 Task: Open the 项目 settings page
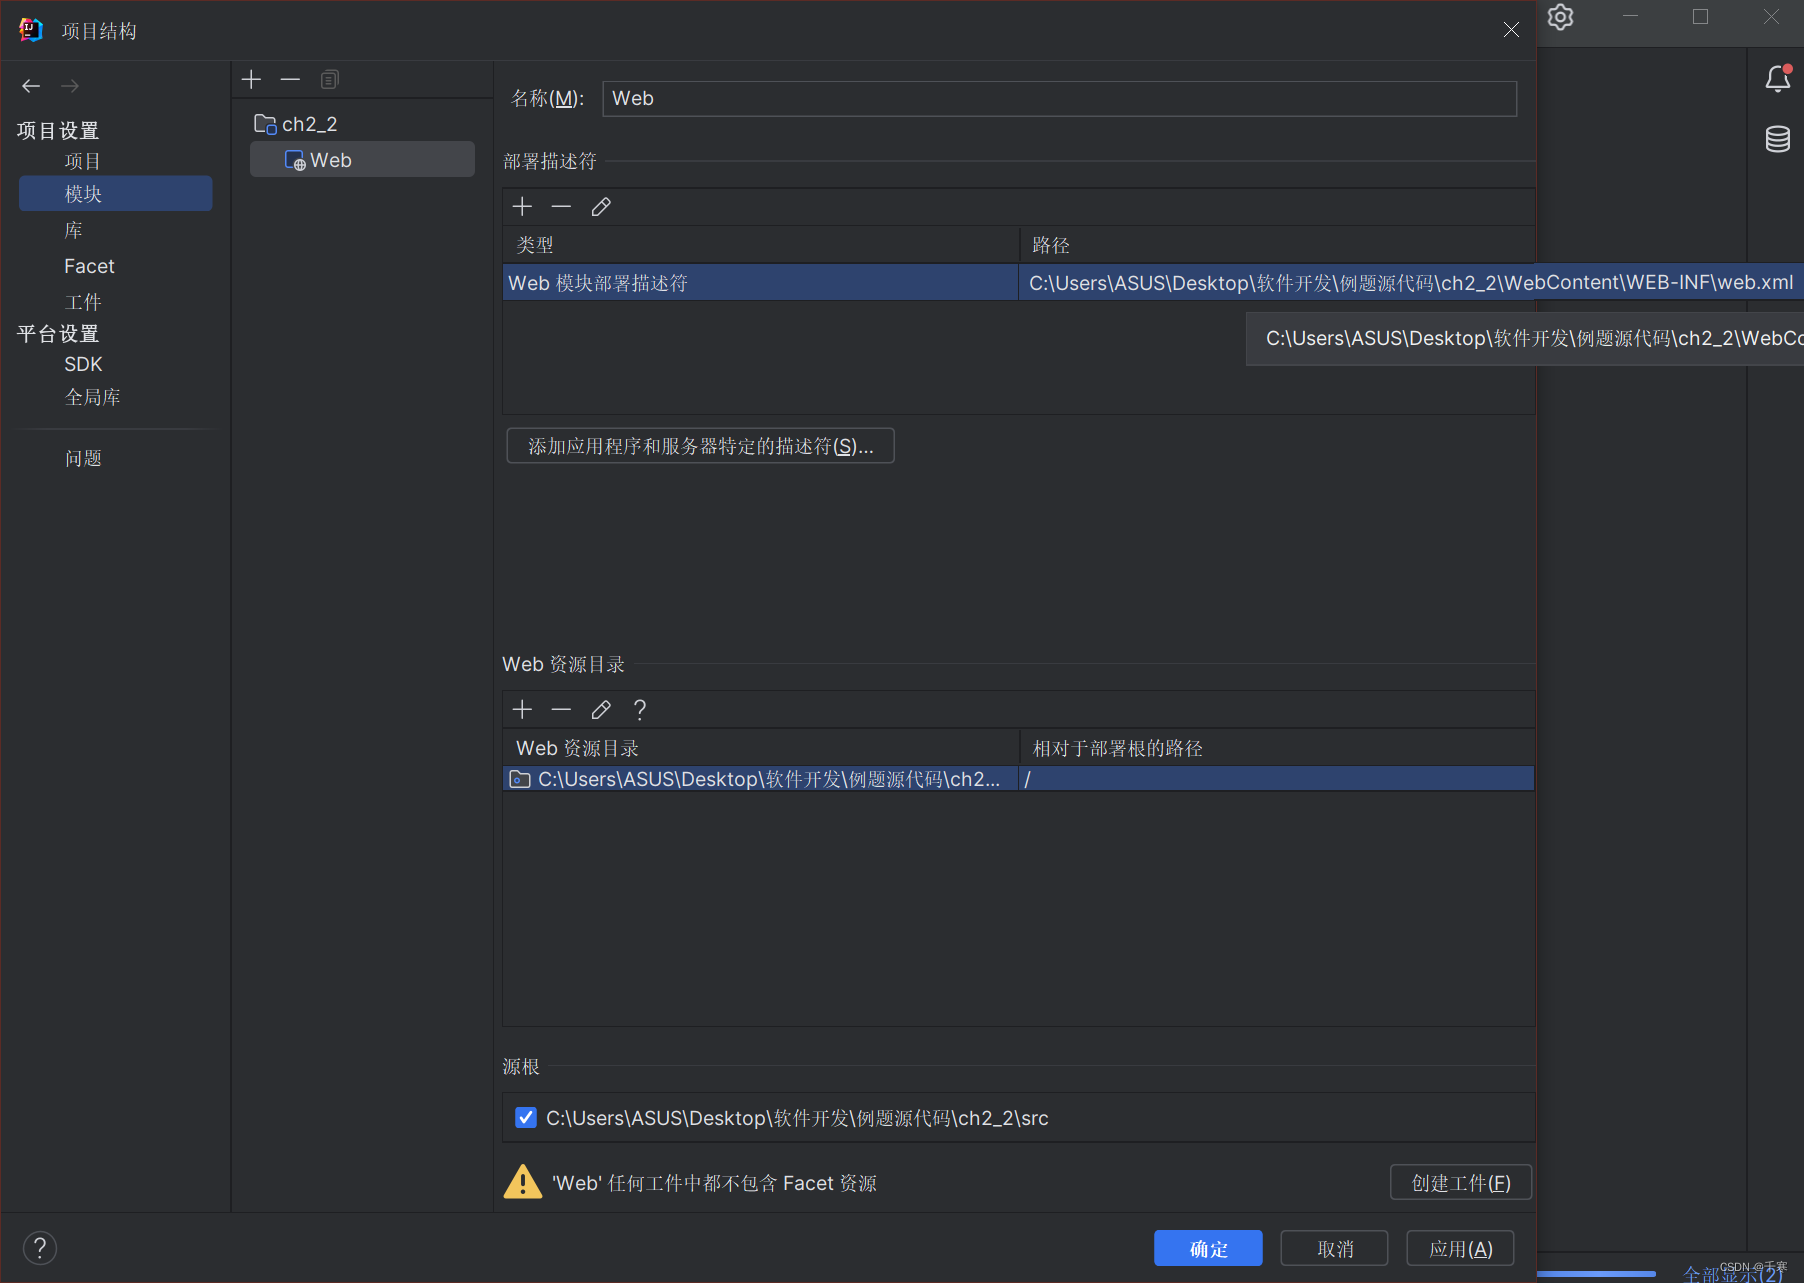click(83, 161)
